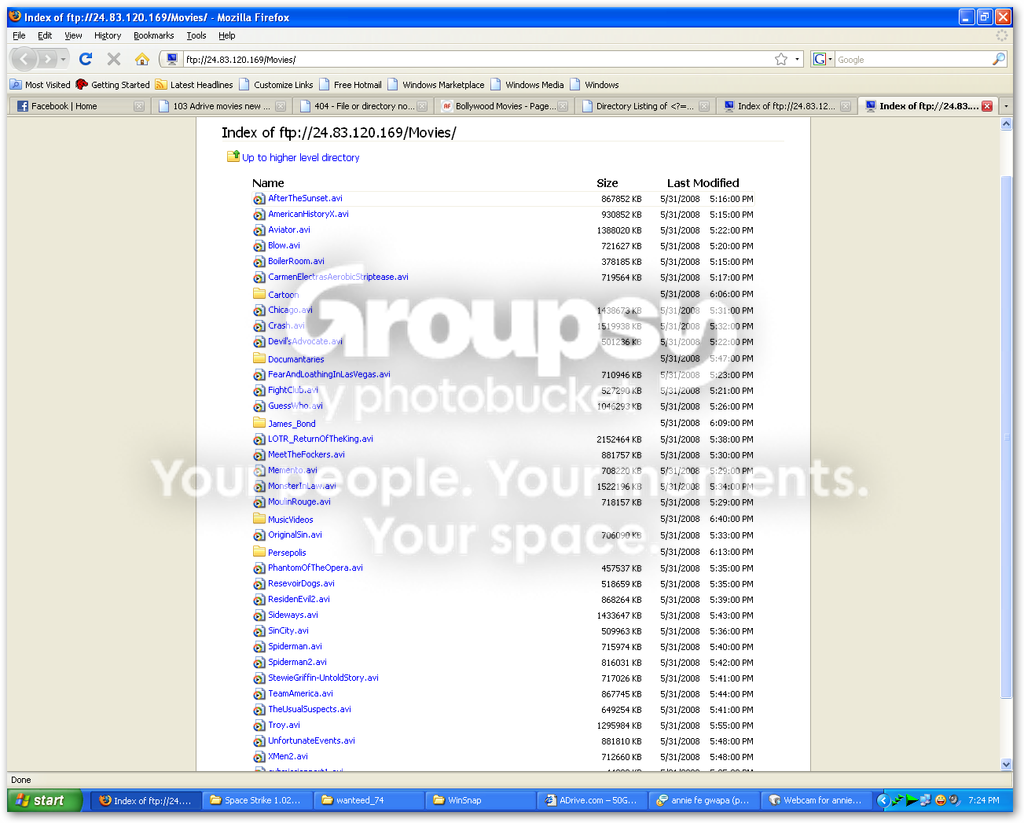Close the Facebook | Home tab
The width and height of the screenshot is (1024, 823).
click(139, 106)
